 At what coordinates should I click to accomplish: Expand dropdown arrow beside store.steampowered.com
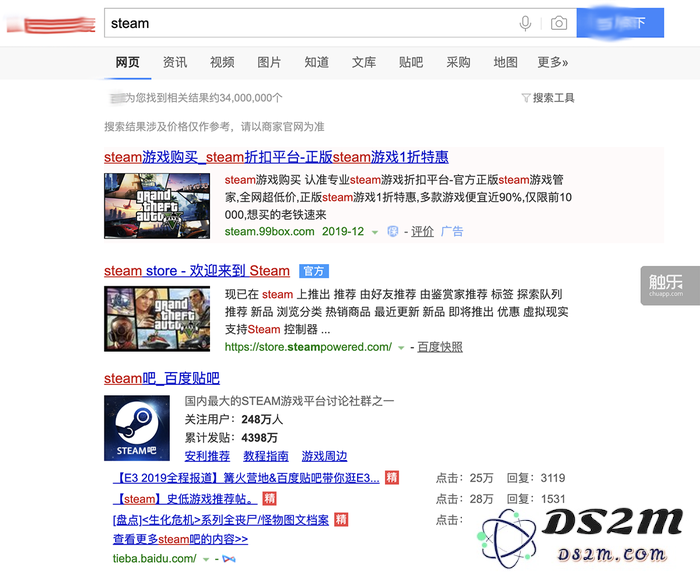pos(401,348)
